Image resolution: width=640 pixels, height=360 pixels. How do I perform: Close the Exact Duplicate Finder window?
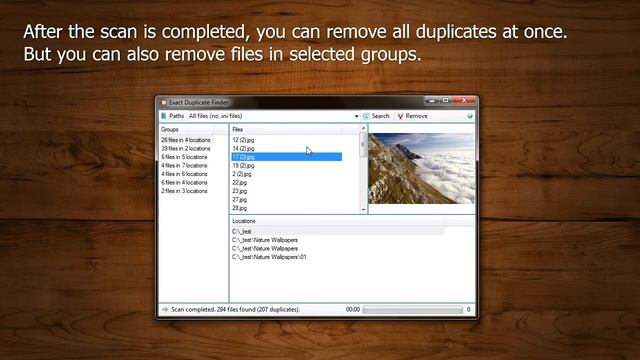[x=464, y=100]
